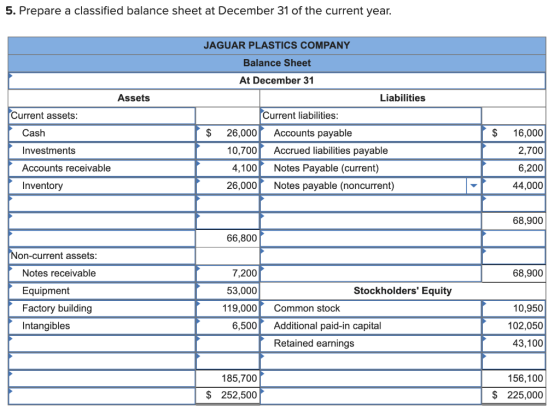Select the Accounts receivable label cell
This screenshot has width=560, height=419.
pos(102,168)
